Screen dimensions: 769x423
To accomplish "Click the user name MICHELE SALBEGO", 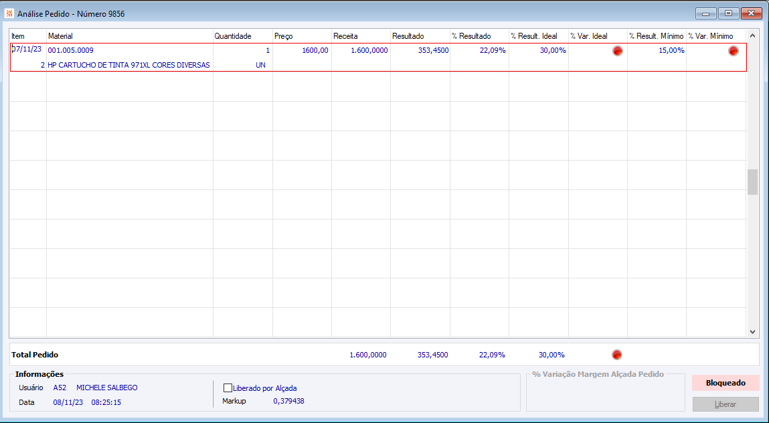I will (x=107, y=387).
